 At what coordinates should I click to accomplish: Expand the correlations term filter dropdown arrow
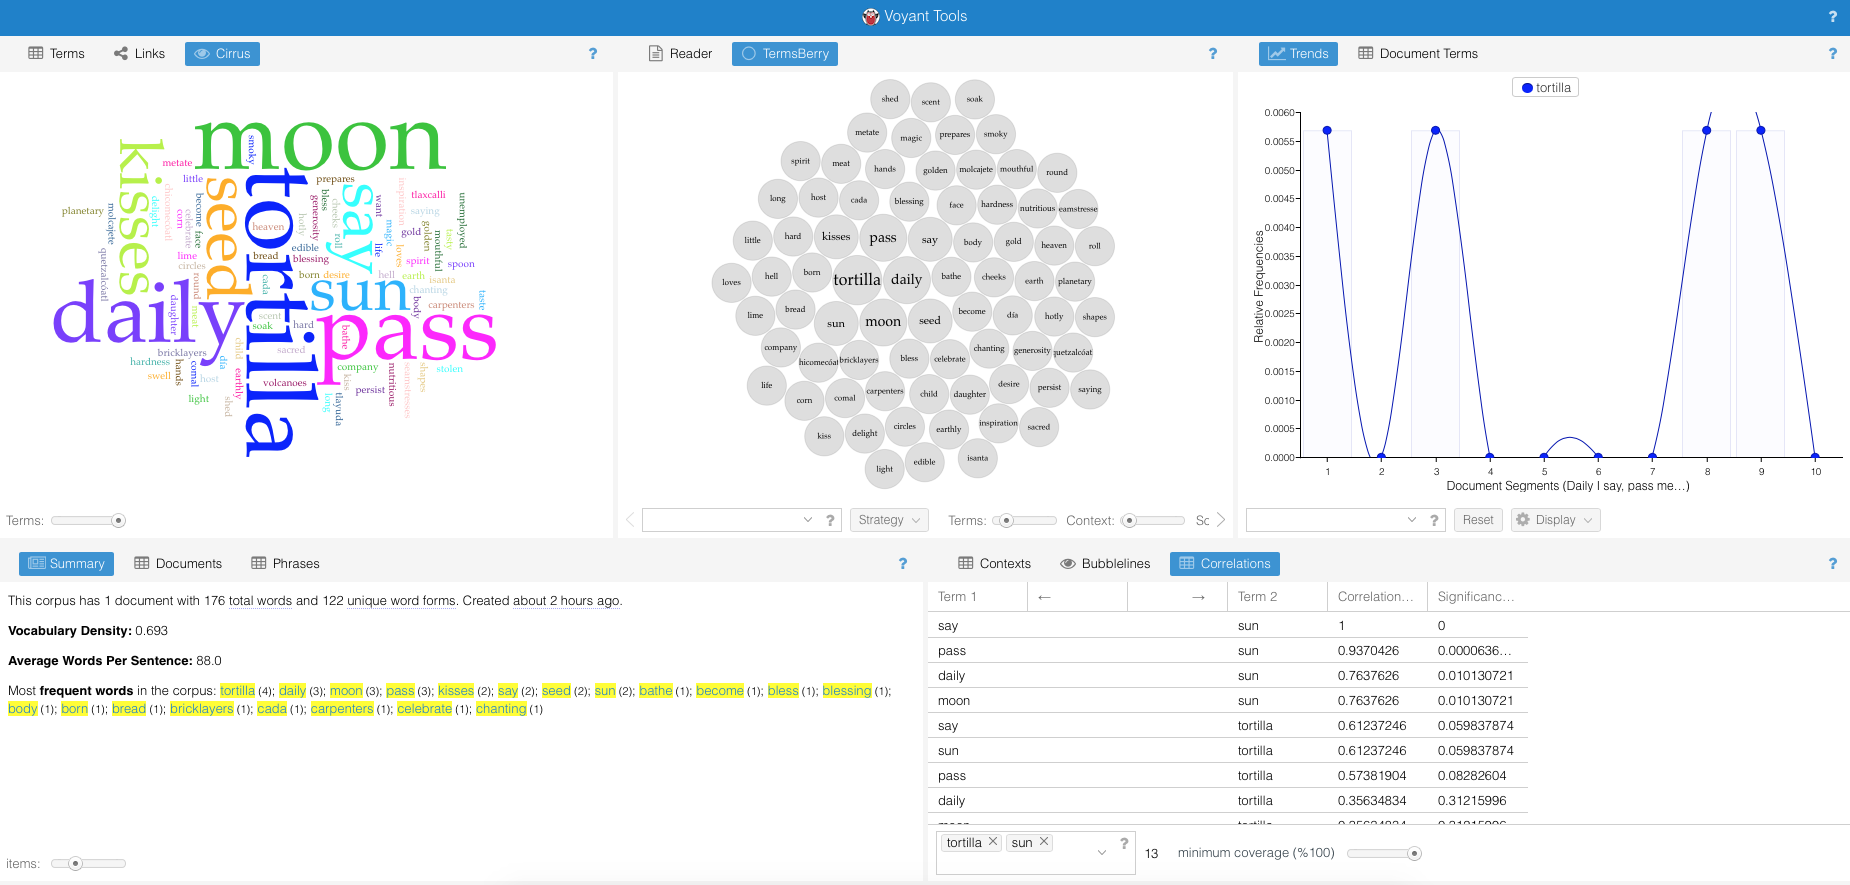[x=1102, y=853]
